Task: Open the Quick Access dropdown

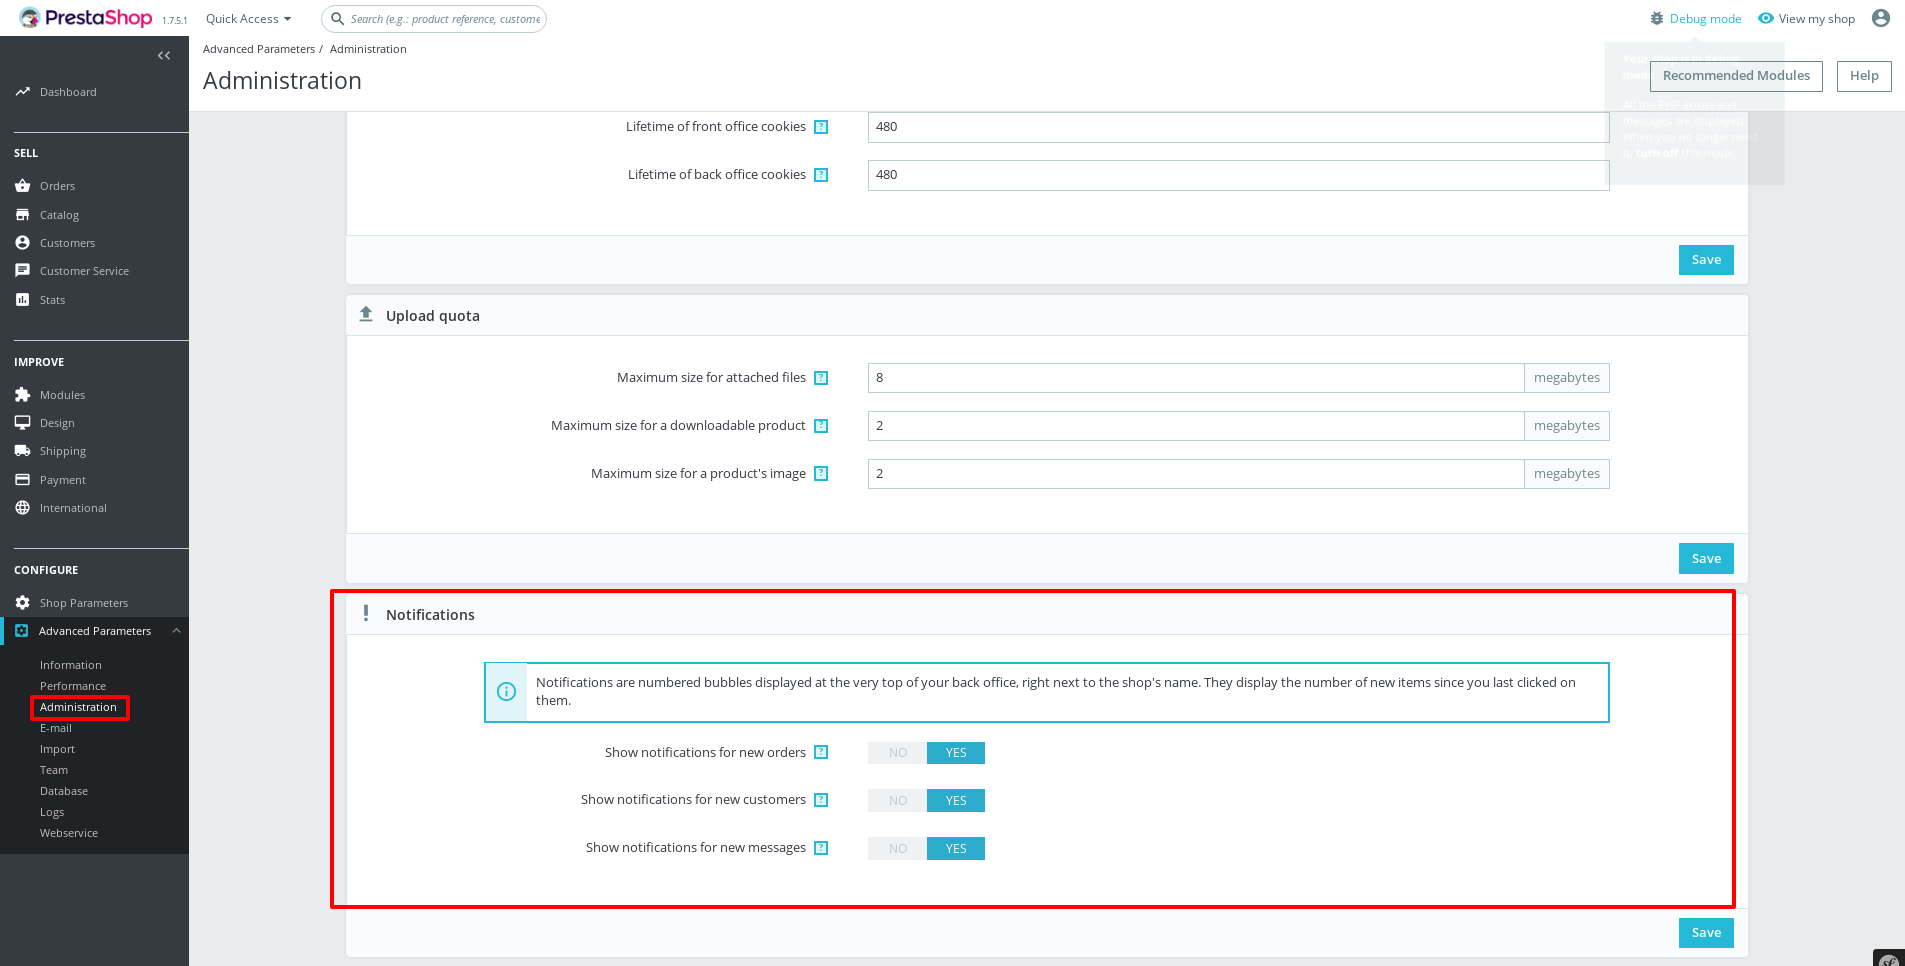Action: click(248, 19)
